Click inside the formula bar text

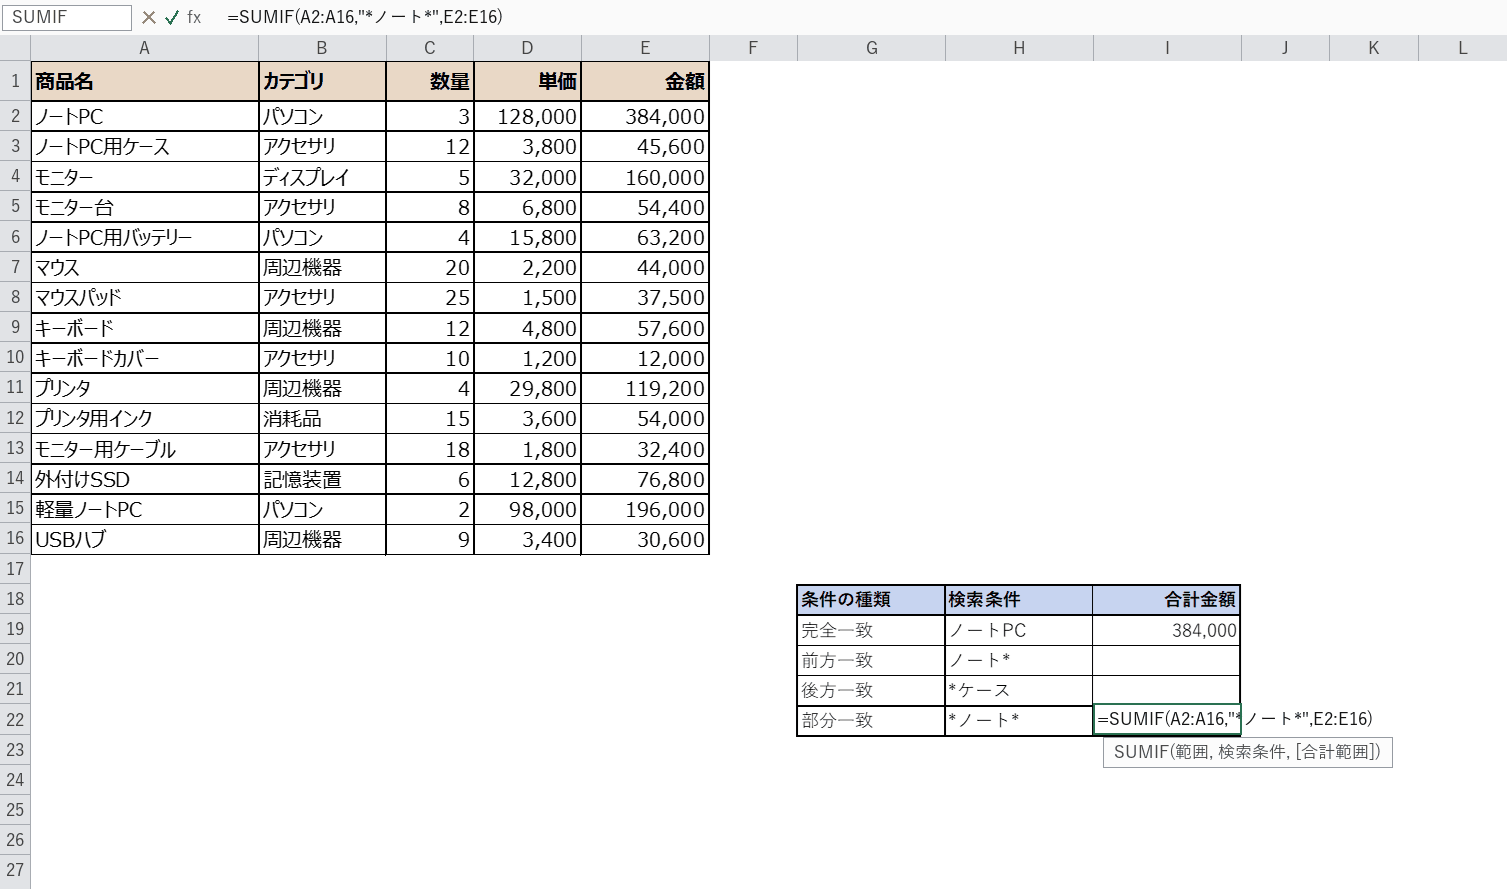[365, 17]
